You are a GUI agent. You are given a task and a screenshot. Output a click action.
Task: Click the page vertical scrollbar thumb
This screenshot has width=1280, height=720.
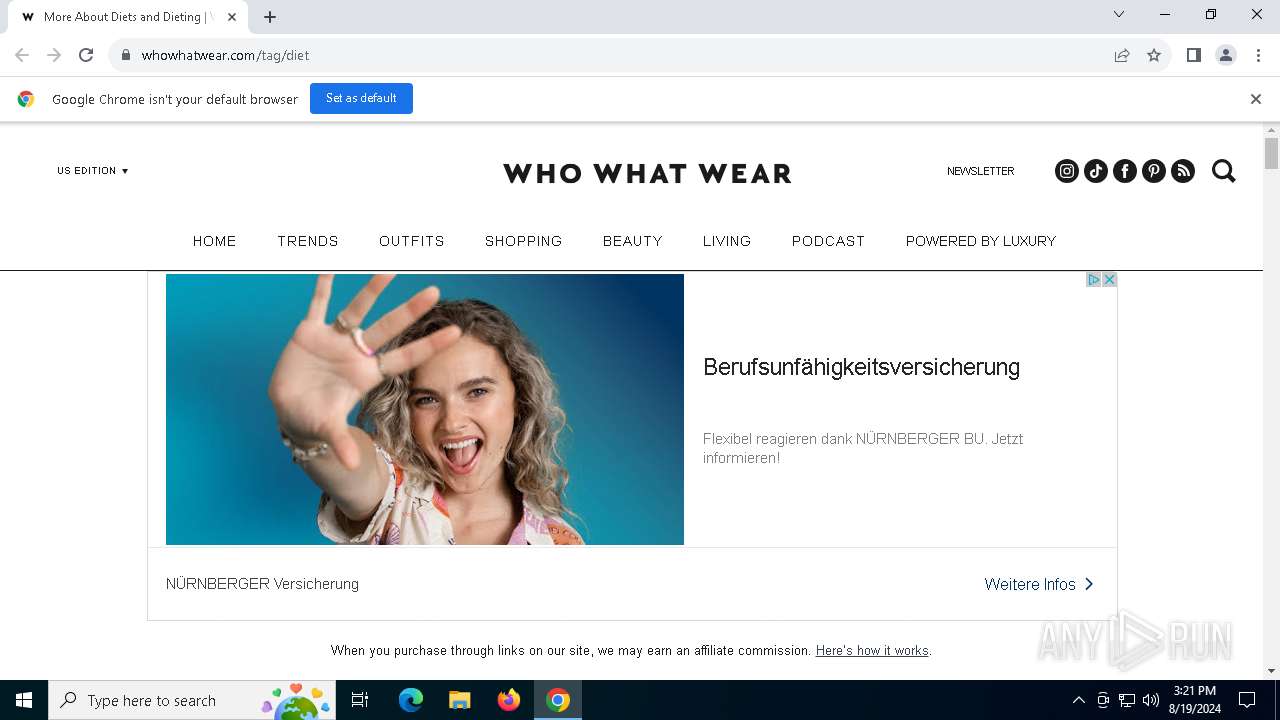point(1271,154)
